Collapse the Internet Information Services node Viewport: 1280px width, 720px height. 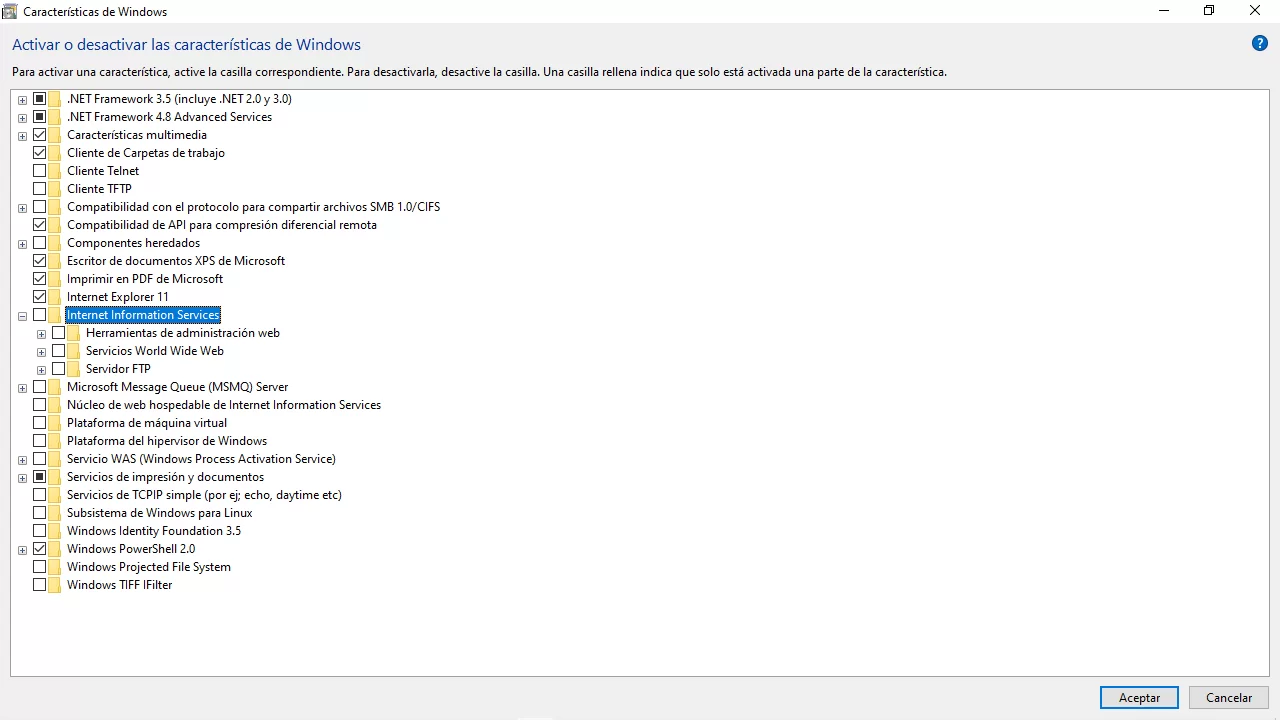[x=22, y=316]
